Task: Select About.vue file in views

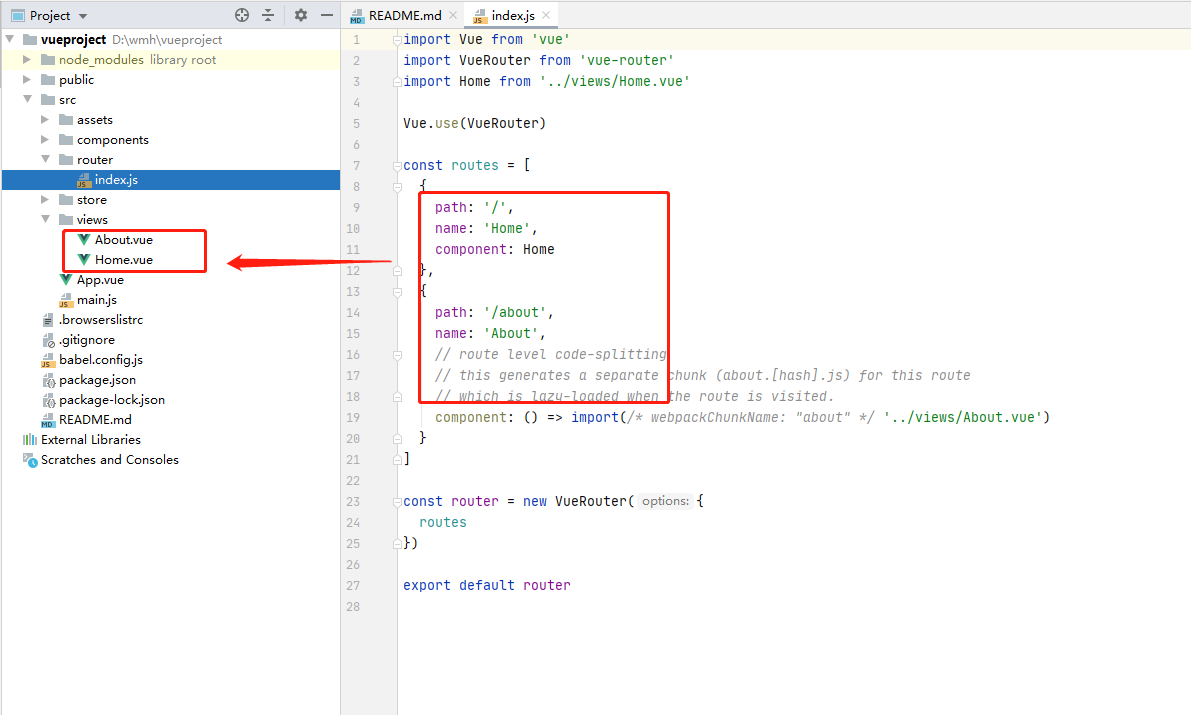Action: [123, 239]
